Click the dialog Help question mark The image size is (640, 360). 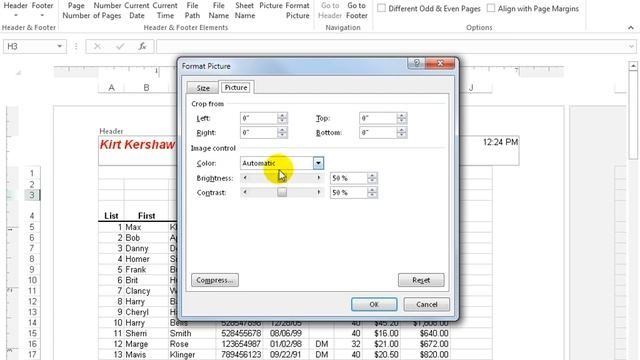[416, 63]
